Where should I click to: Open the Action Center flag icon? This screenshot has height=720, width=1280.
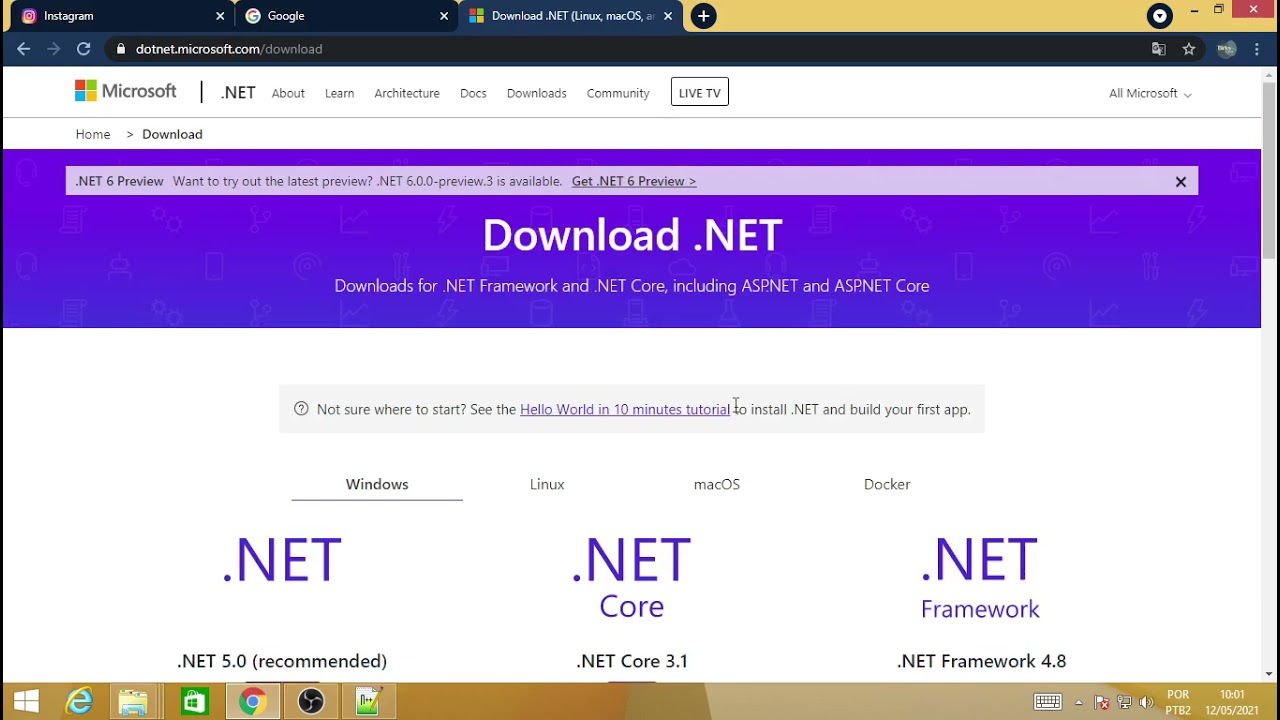pos(1101,702)
